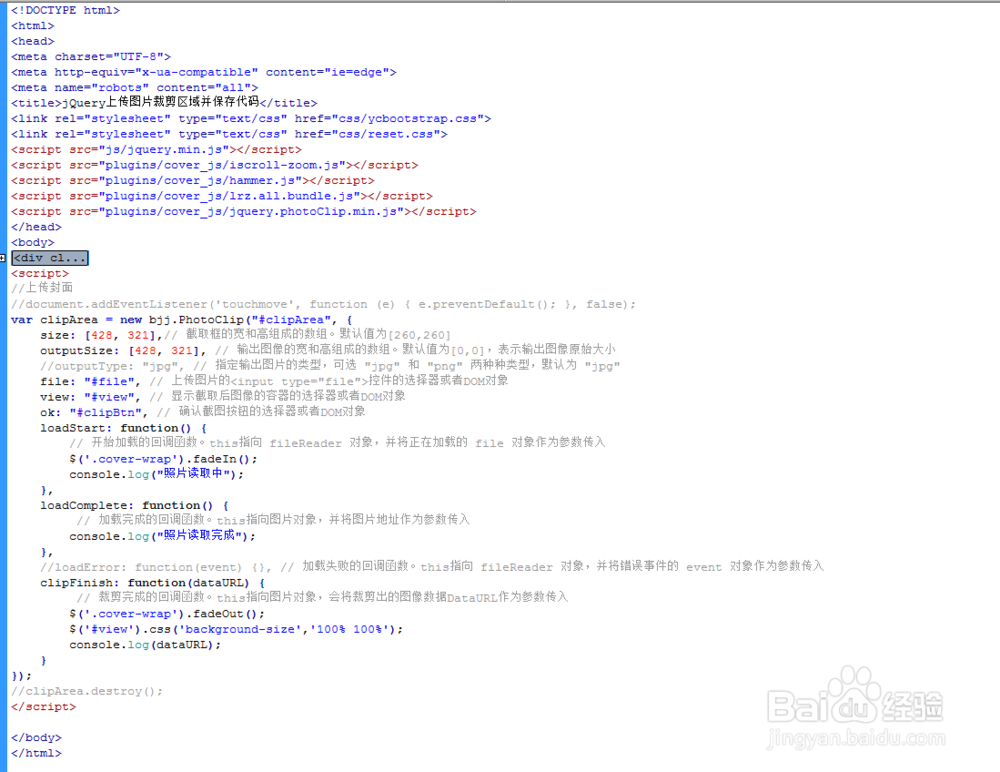Click the meta name="robots" line
Image resolution: width=1000 pixels, height=772 pixels.
point(135,87)
